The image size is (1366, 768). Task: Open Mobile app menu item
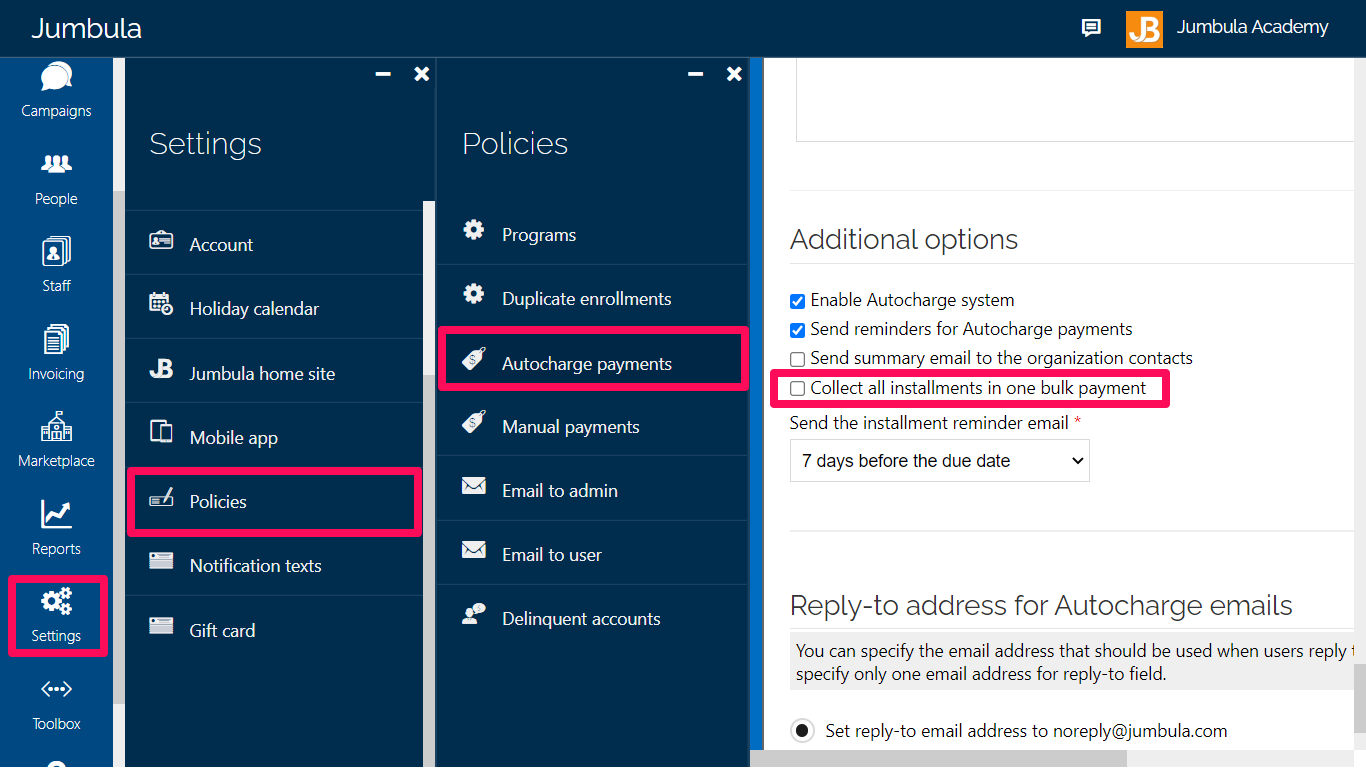274,437
